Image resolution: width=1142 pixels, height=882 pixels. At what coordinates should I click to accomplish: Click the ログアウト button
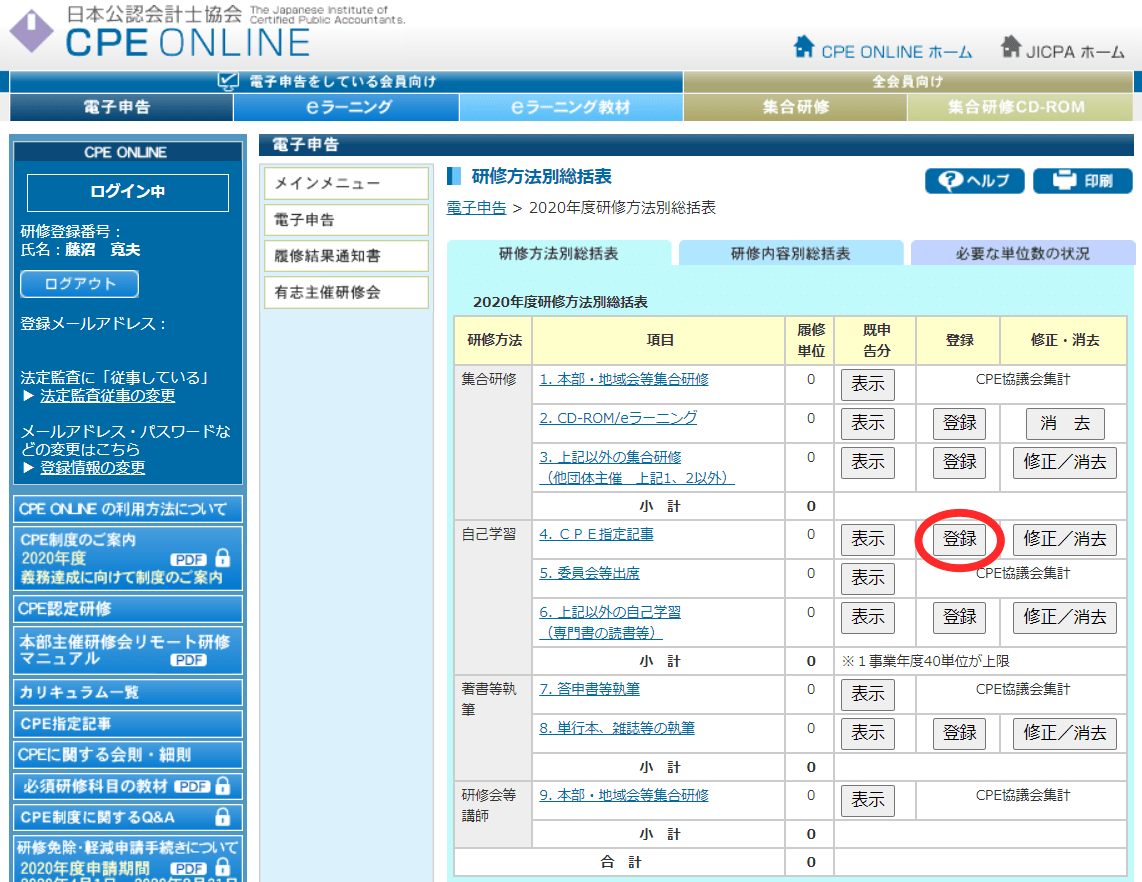(79, 284)
